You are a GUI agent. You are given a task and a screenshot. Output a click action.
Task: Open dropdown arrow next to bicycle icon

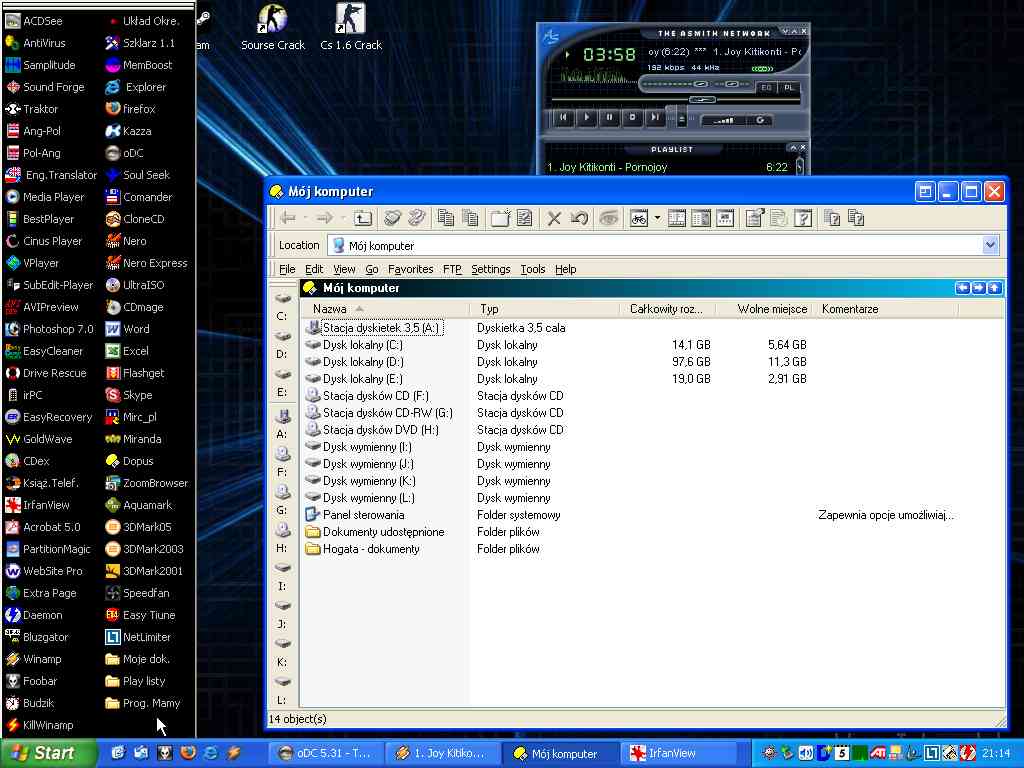point(657,218)
